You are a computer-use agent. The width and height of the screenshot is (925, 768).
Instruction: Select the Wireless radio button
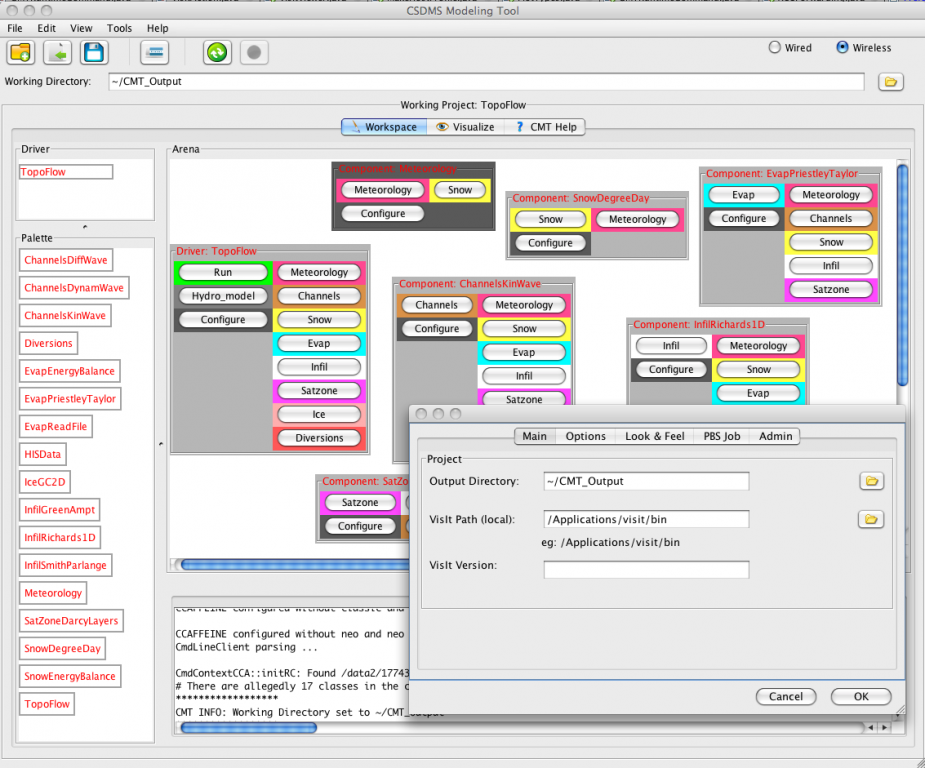(842, 47)
